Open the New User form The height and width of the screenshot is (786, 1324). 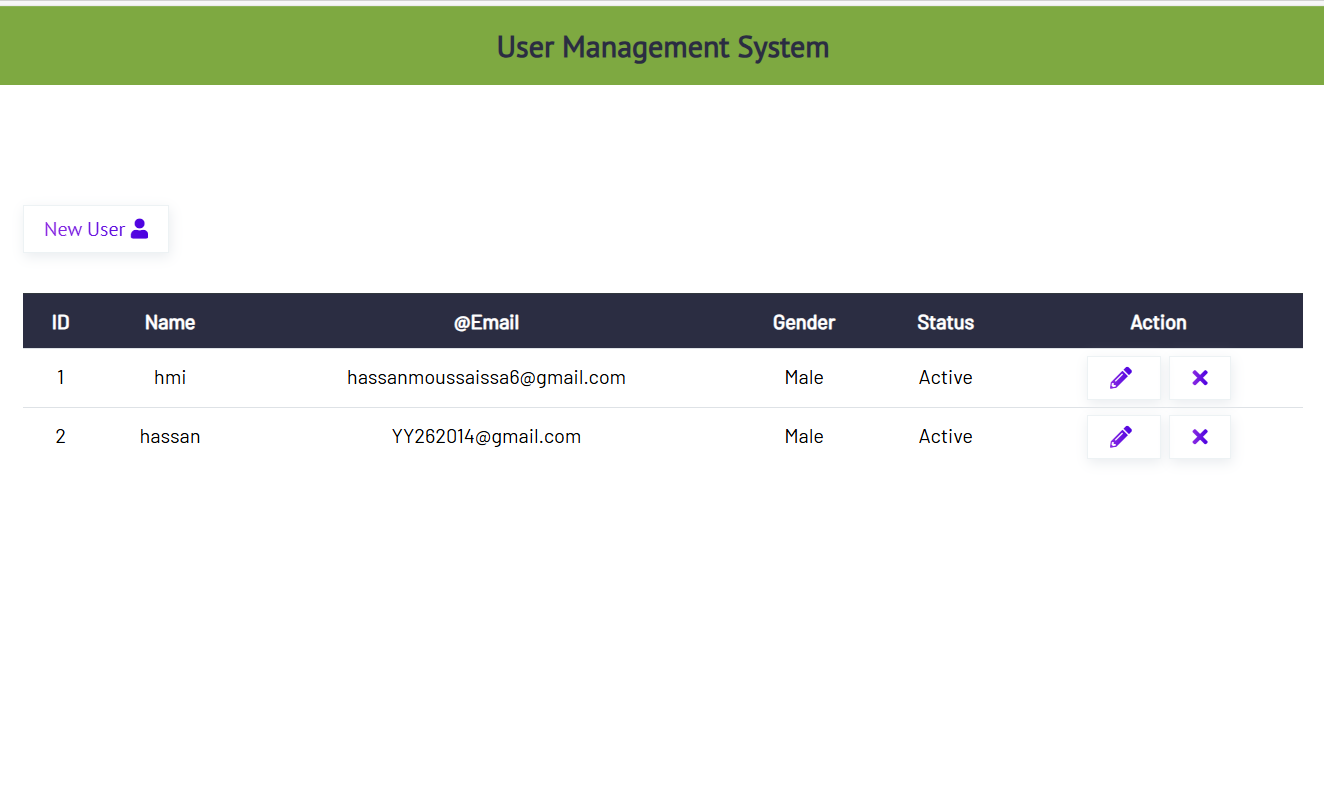[x=95, y=229]
